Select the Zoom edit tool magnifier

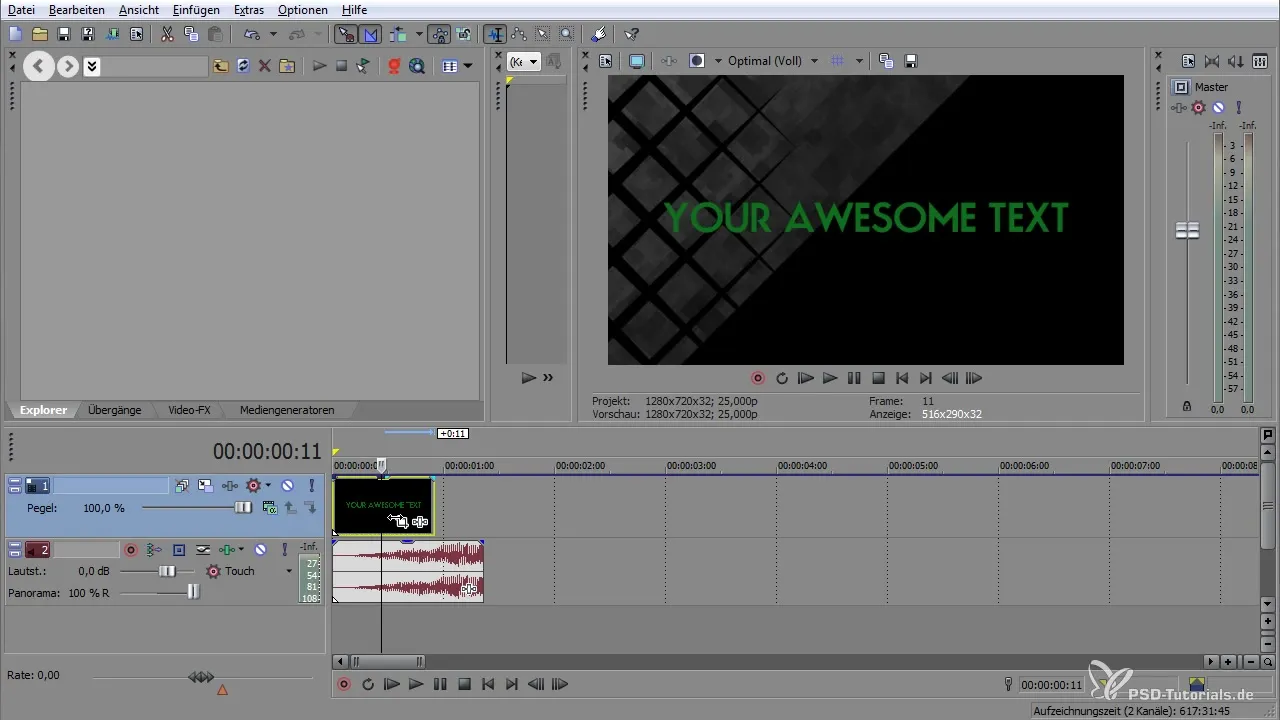pyautogui.click(x=566, y=34)
